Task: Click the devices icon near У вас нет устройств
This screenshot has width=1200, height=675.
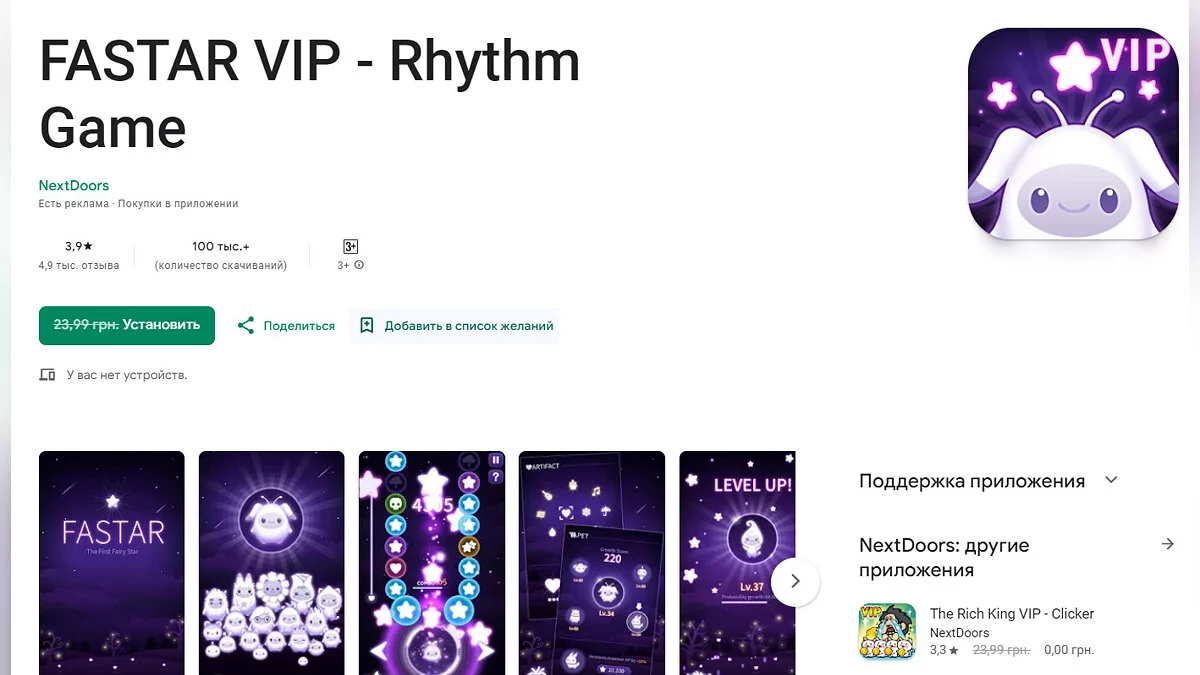Action: coord(47,375)
